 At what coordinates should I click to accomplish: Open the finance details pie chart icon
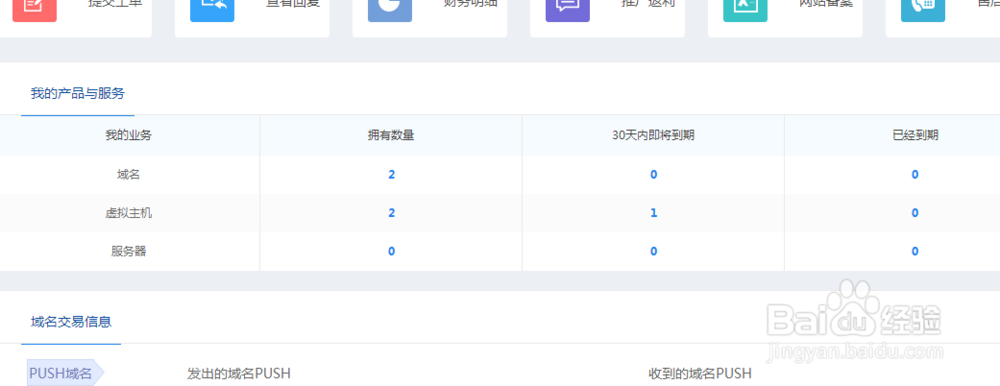click(390, 11)
